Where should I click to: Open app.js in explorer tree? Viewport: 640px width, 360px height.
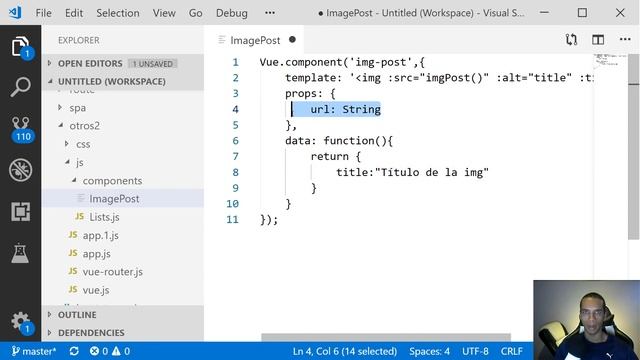point(122,253)
